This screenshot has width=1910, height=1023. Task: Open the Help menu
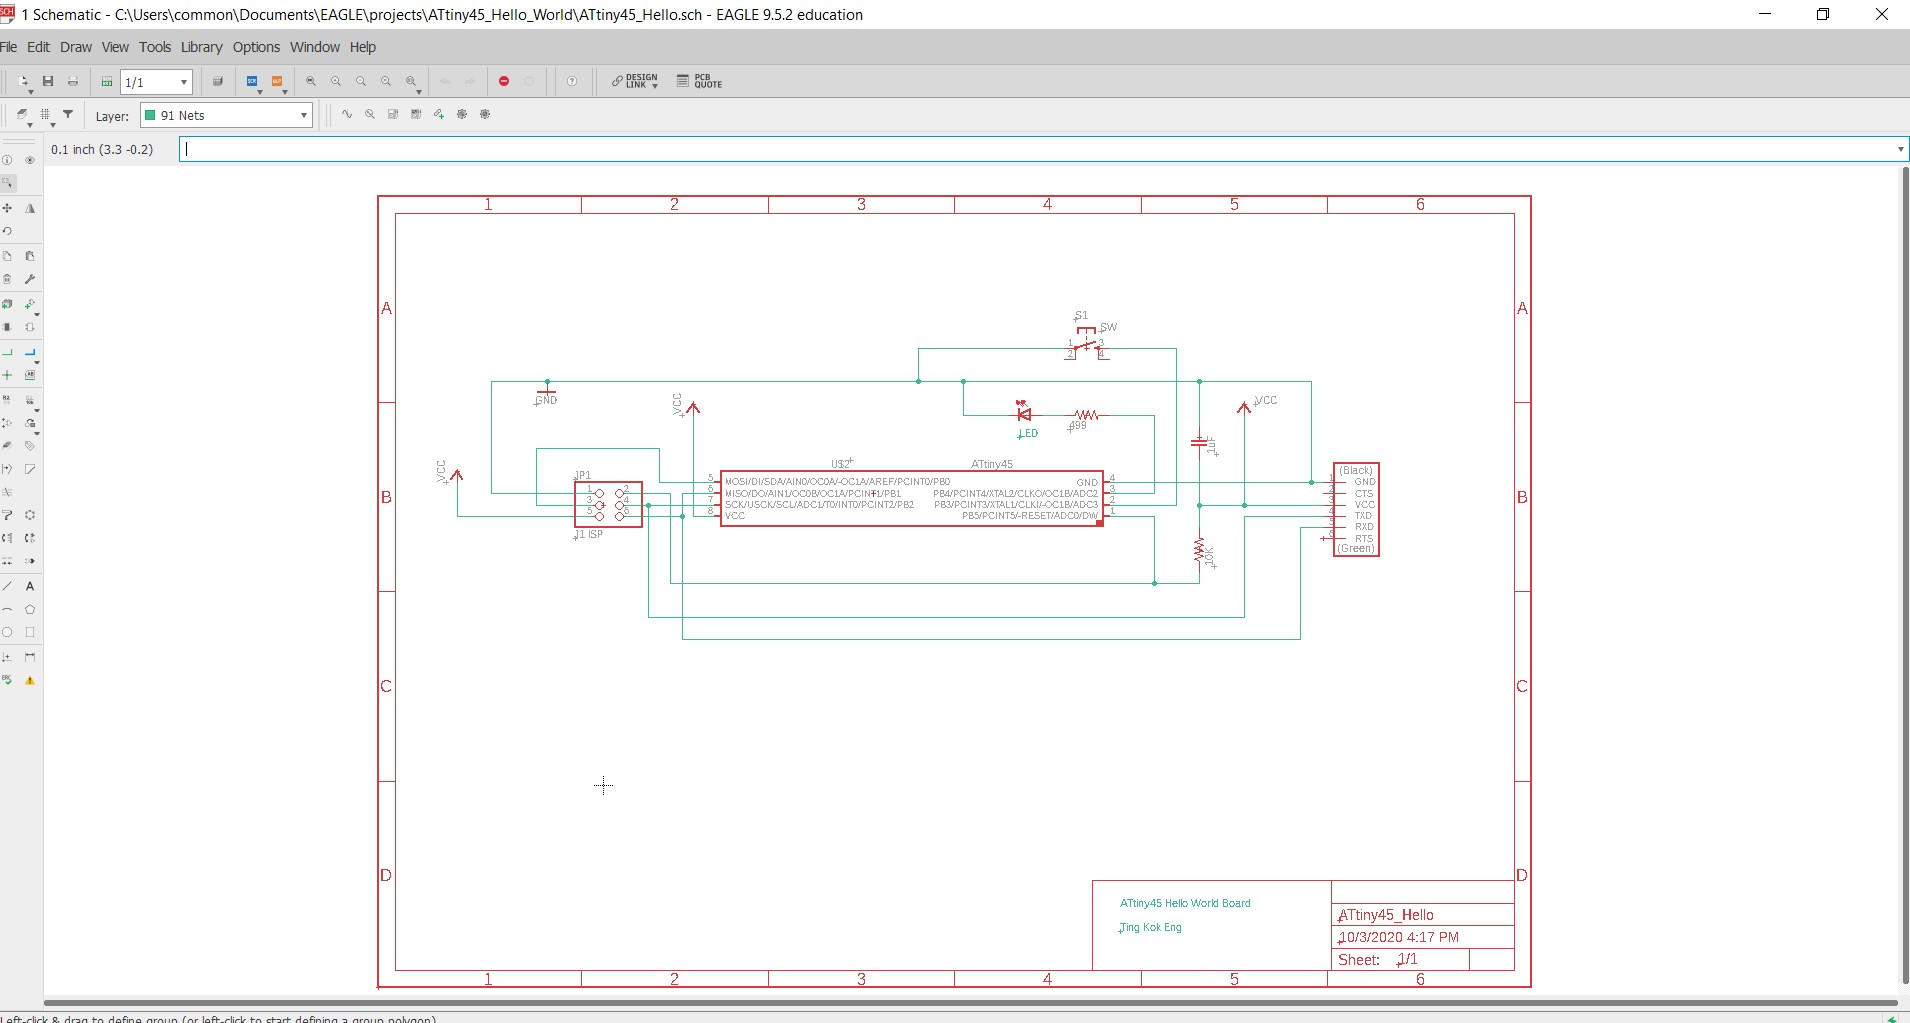click(363, 47)
